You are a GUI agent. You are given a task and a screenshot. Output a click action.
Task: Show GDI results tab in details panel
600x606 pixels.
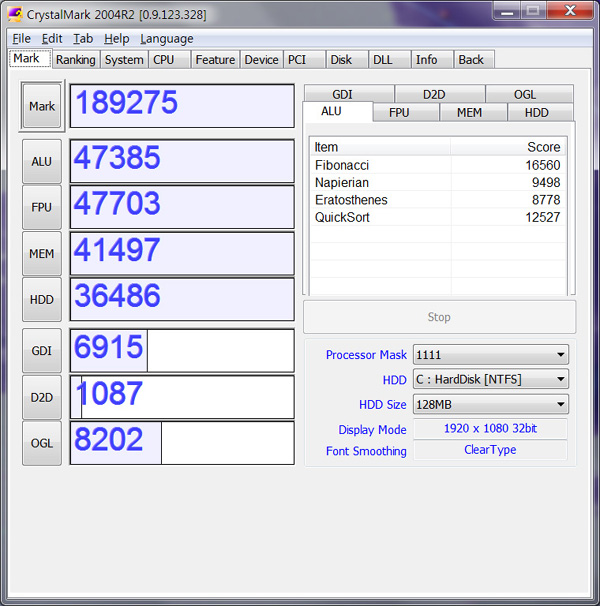coord(348,94)
